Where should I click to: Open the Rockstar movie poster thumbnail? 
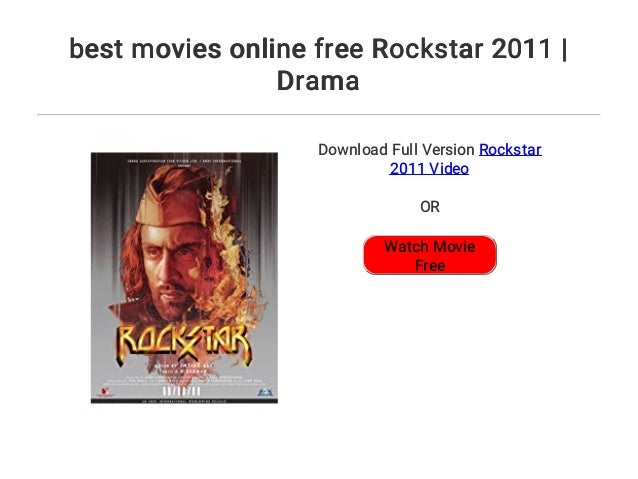coord(184,278)
